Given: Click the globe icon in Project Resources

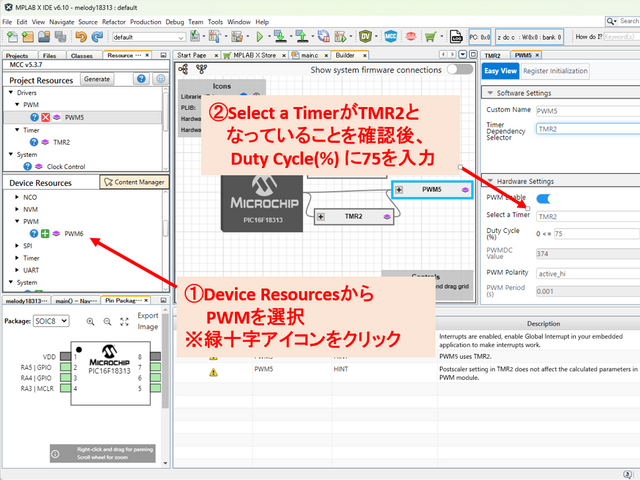Looking at the screenshot, I should click(158, 79).
